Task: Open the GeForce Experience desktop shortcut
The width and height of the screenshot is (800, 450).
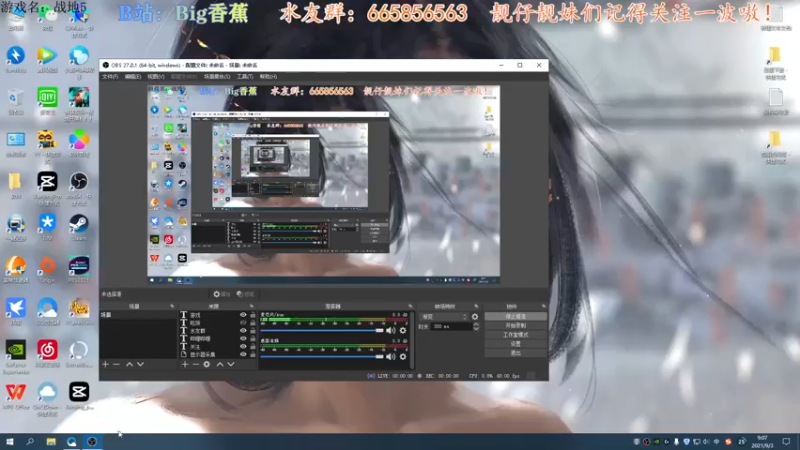Action: pos(16,357)
